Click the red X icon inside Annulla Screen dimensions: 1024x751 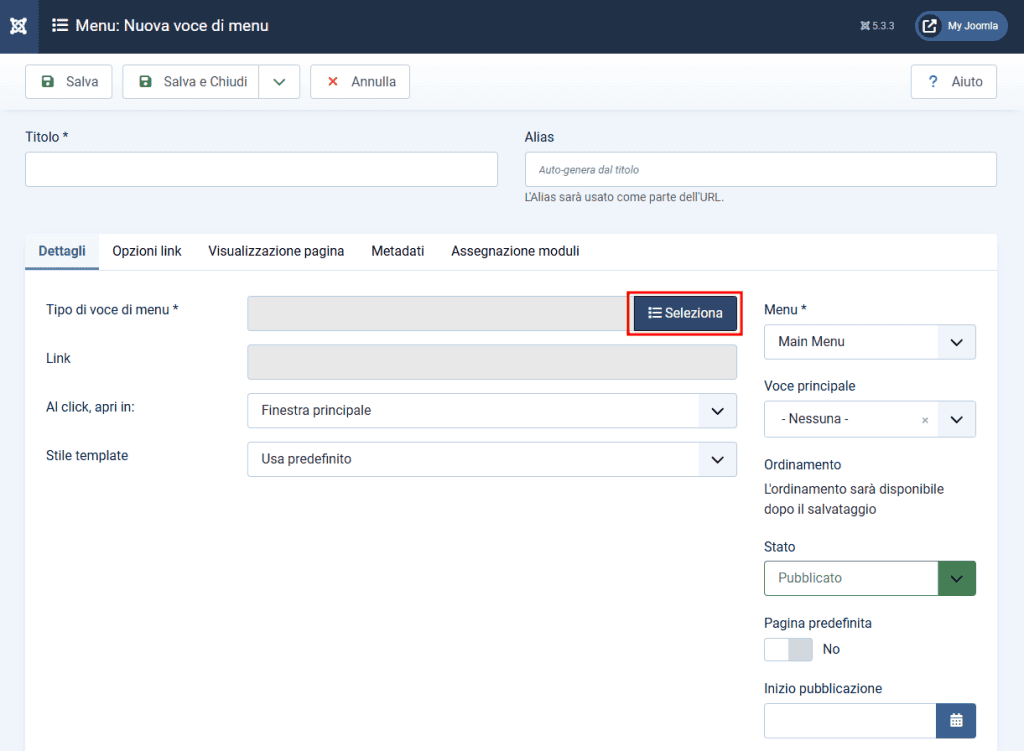coord(332,81)
